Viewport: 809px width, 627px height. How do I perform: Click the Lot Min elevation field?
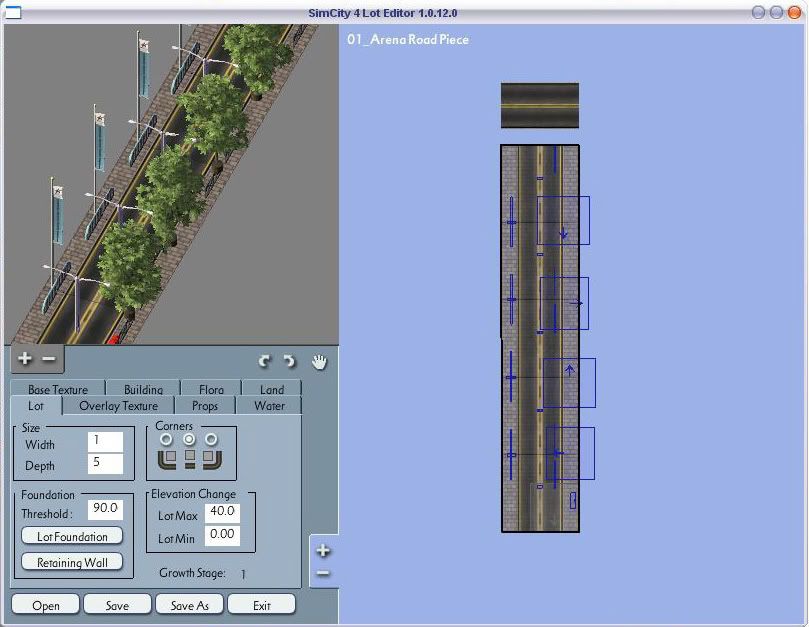(x=222, y=535)
